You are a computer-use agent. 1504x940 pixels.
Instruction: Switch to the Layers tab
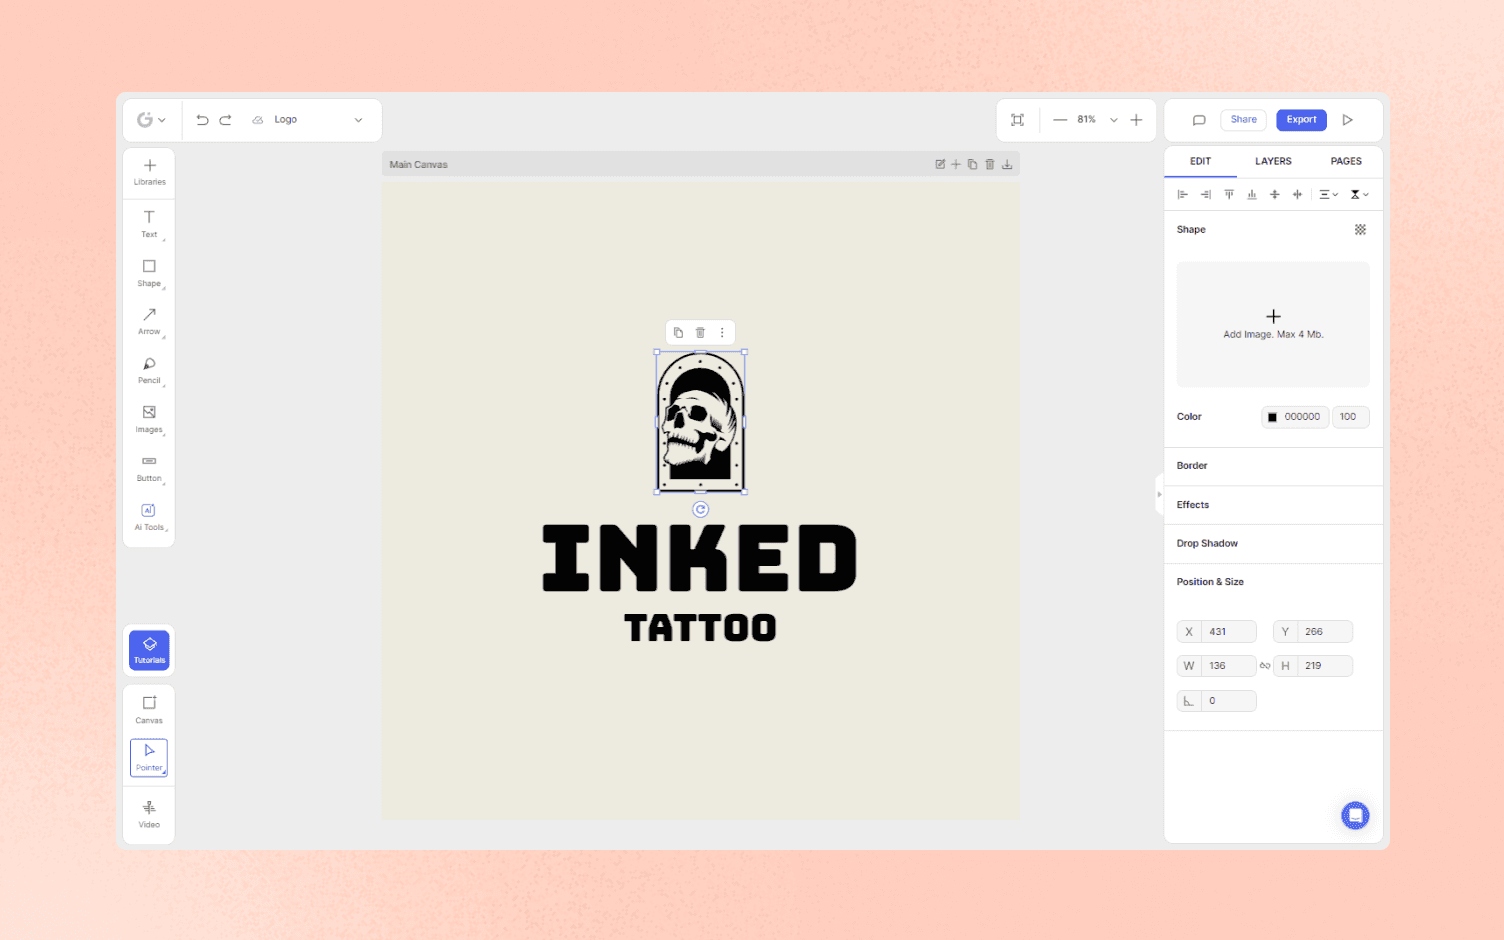[1273, 161]
